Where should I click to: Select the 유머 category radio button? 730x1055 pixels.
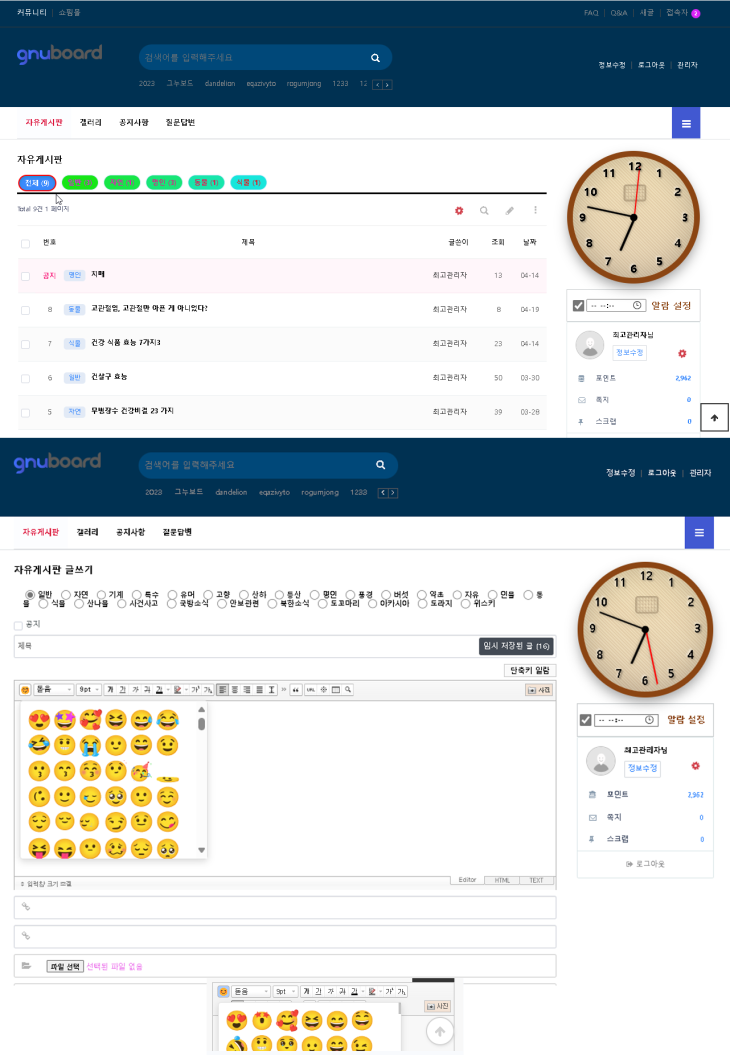(x=172, y=595)
